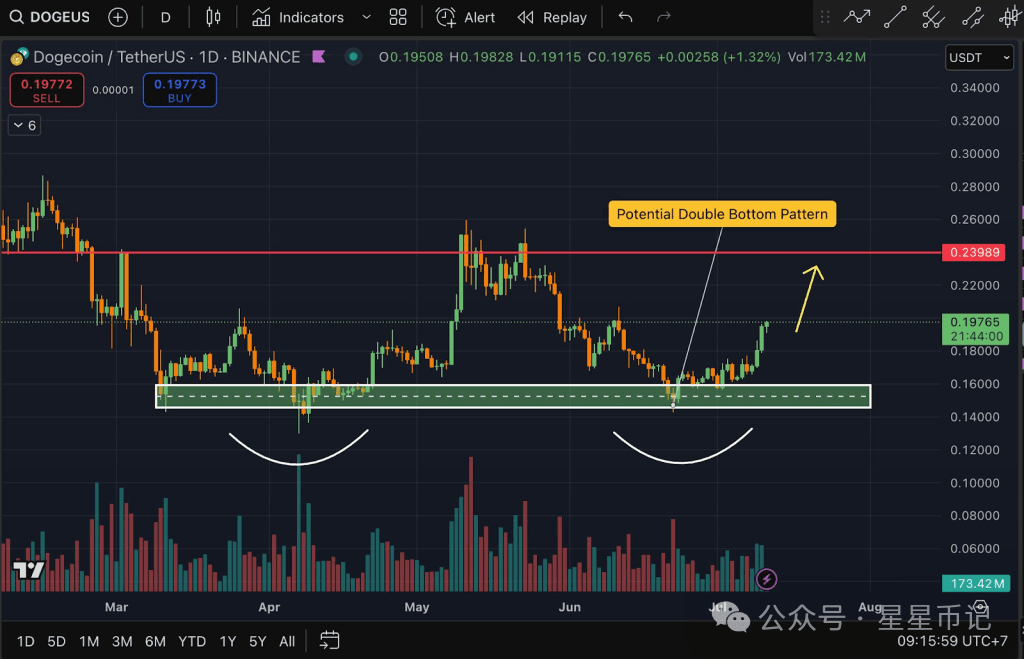Show All time range
The width and height of the screenshot is (1024, 659).
(x=287, y=641)
